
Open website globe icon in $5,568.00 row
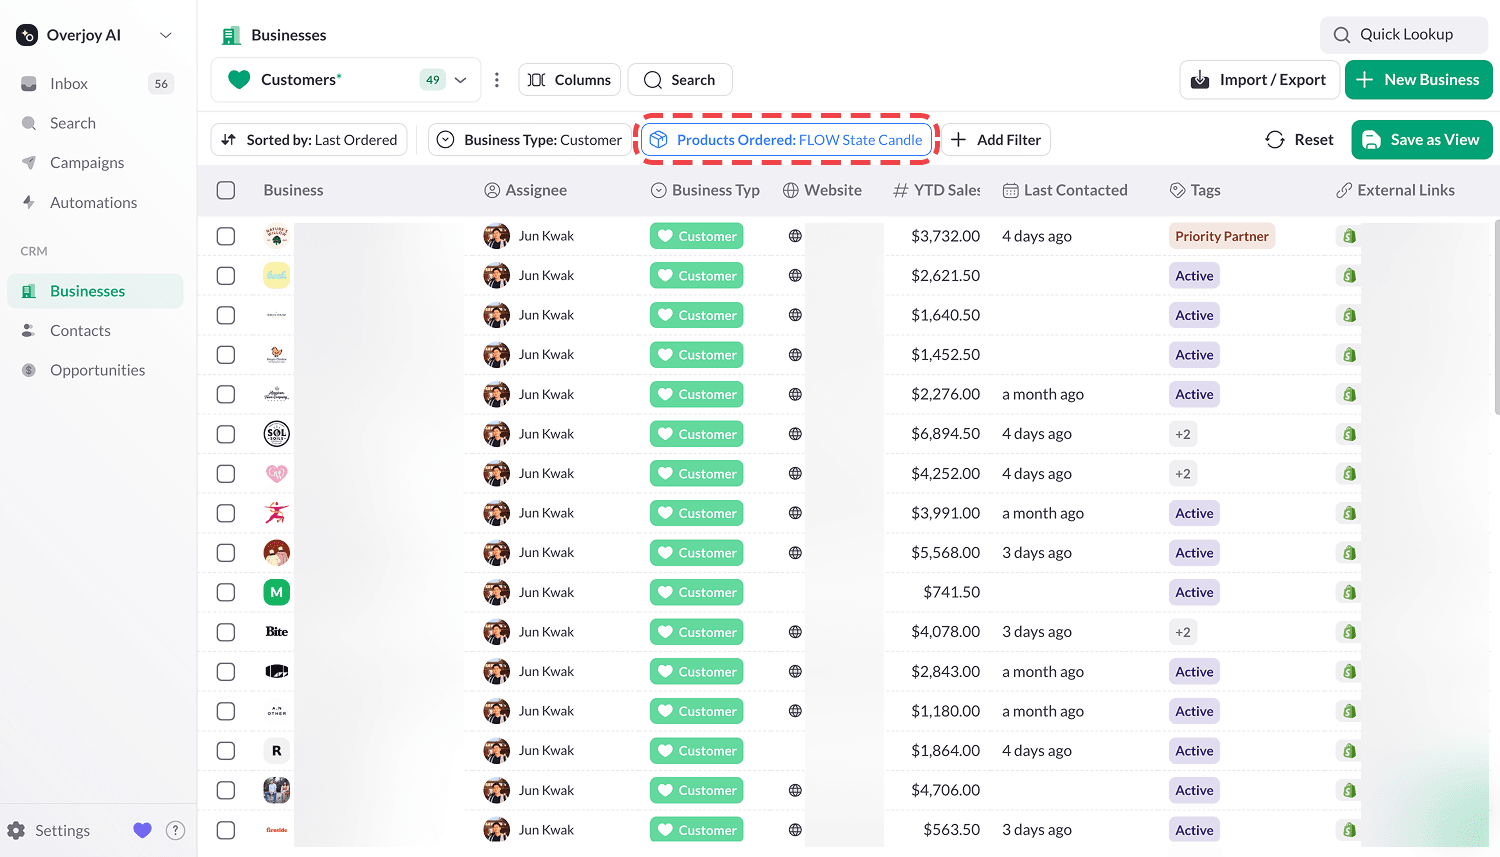point(795,553)
